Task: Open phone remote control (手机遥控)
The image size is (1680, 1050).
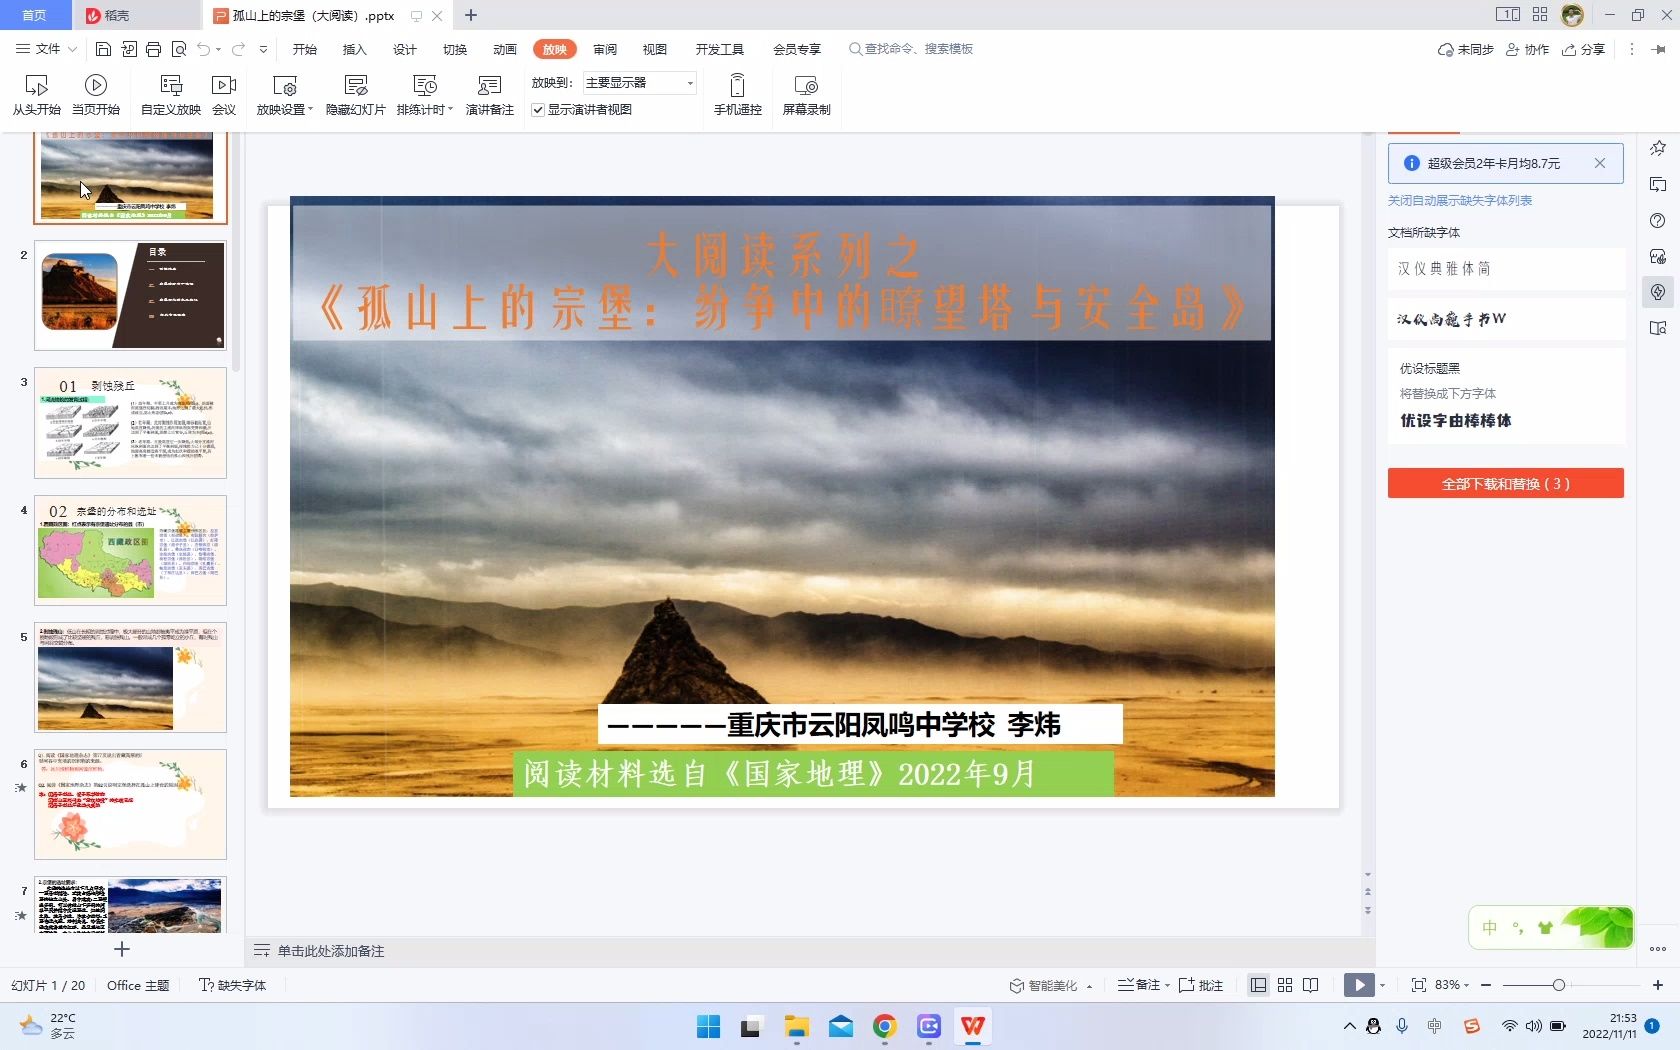Action: pos(737,95)
